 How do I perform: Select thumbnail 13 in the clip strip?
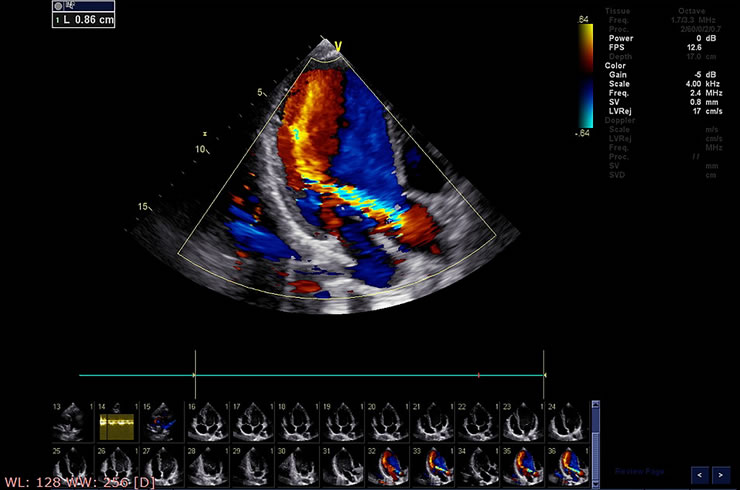click(71, 422)
